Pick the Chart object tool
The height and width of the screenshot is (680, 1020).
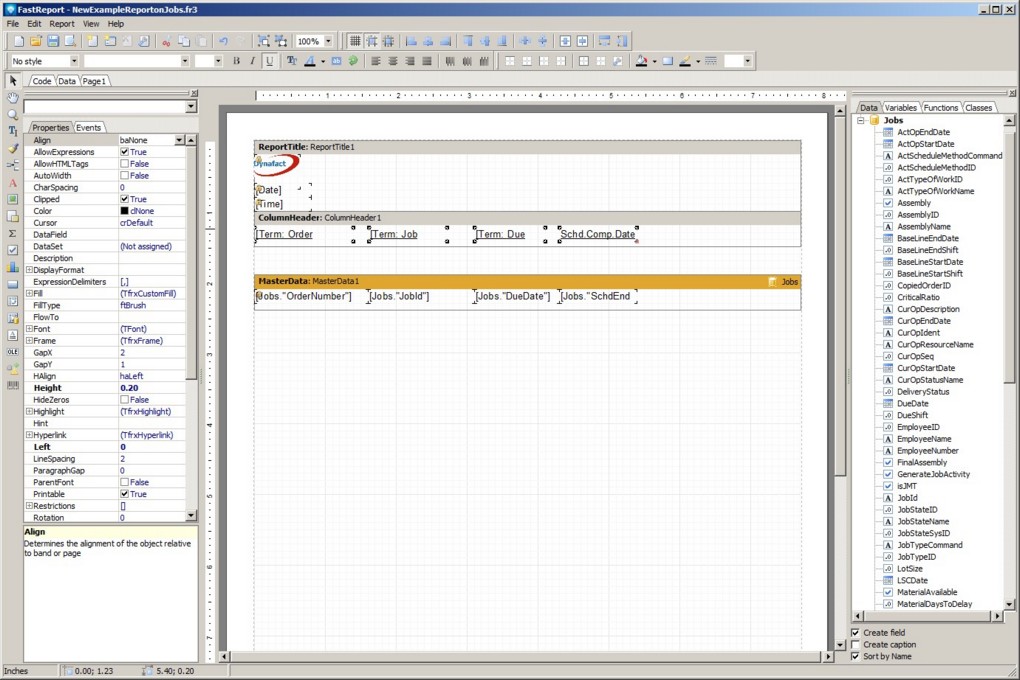[x=13, y=268]
